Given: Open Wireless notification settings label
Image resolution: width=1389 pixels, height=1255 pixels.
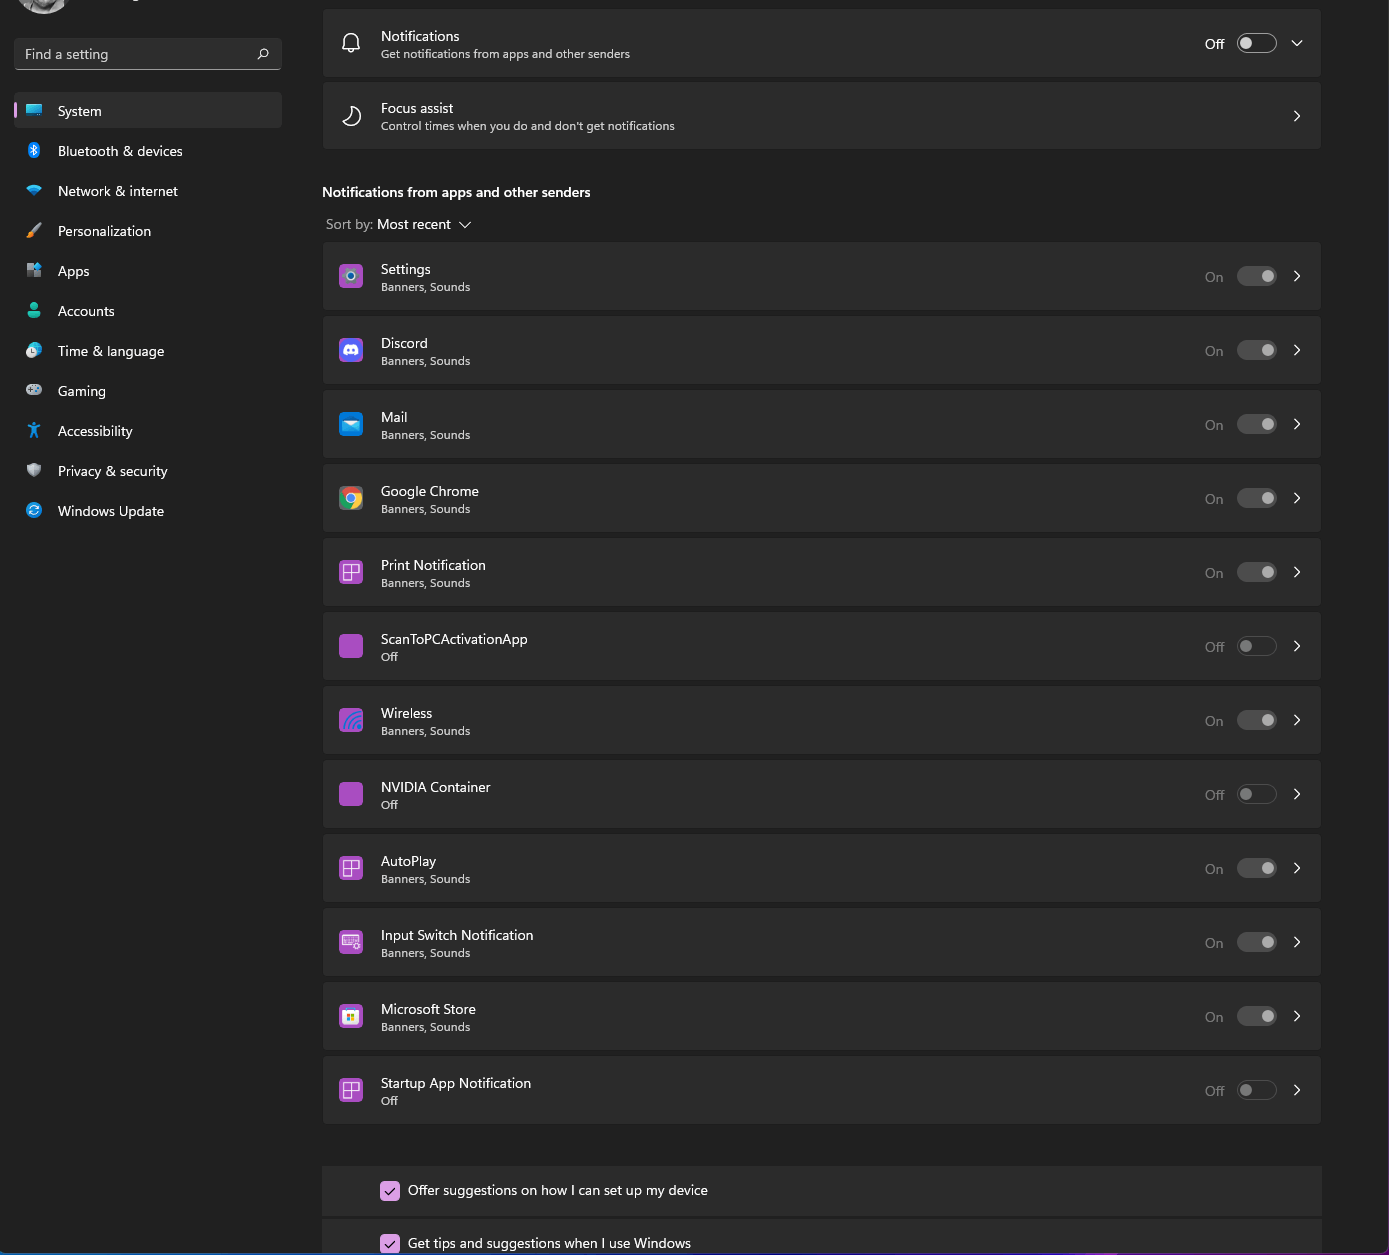Looking at the screenshot, I should pos(406,713).
